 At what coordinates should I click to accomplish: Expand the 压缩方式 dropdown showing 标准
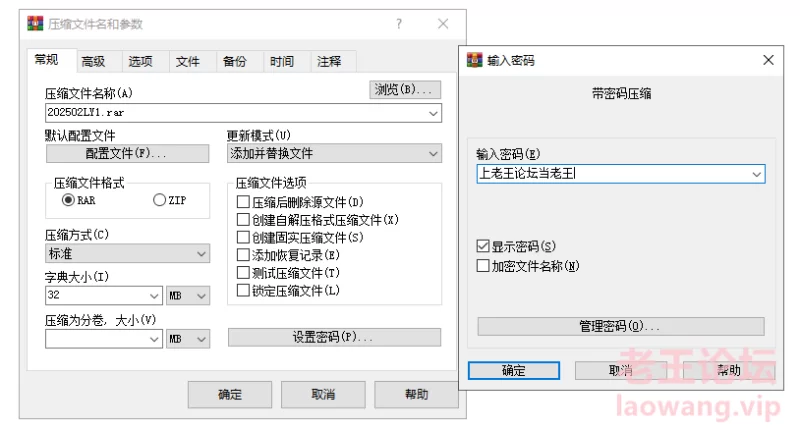pos(128,253)
